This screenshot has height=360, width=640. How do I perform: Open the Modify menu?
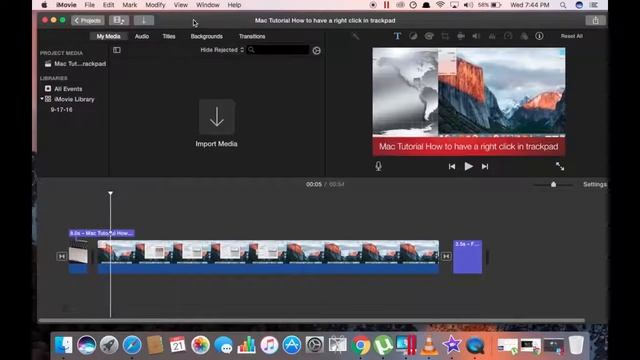155,5
